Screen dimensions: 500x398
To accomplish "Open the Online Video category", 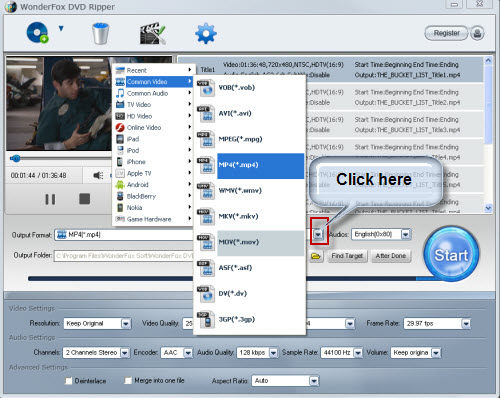I will pyautogui.click(x=153, y=127).
